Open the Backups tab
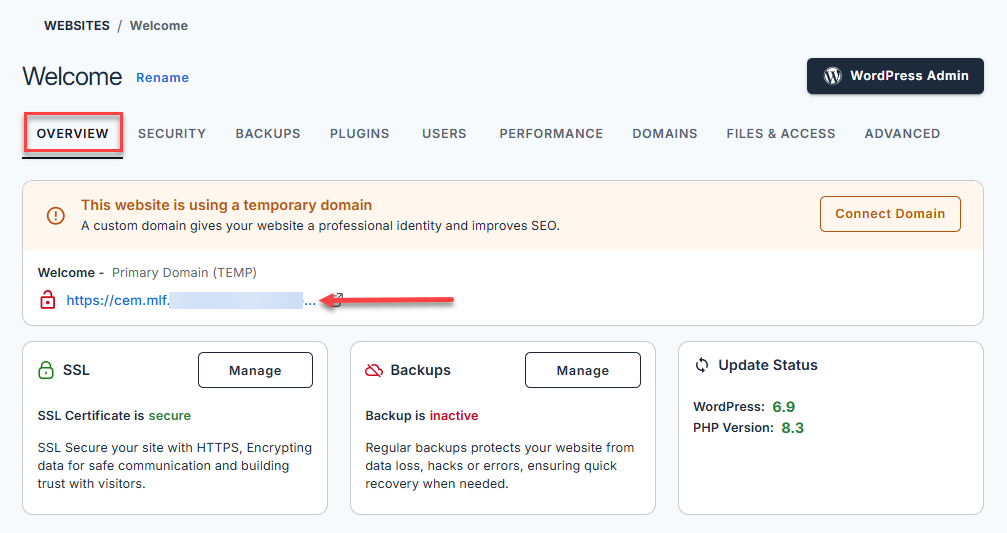Viewport: 1007px width, 533px height. (268, 133)
